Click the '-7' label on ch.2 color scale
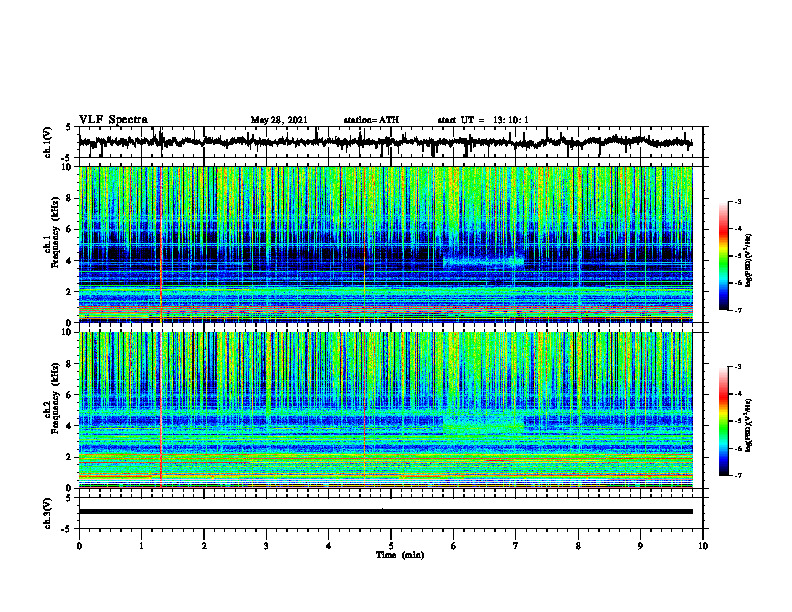The width and height of the screenshot is (792, 612). 738,476
